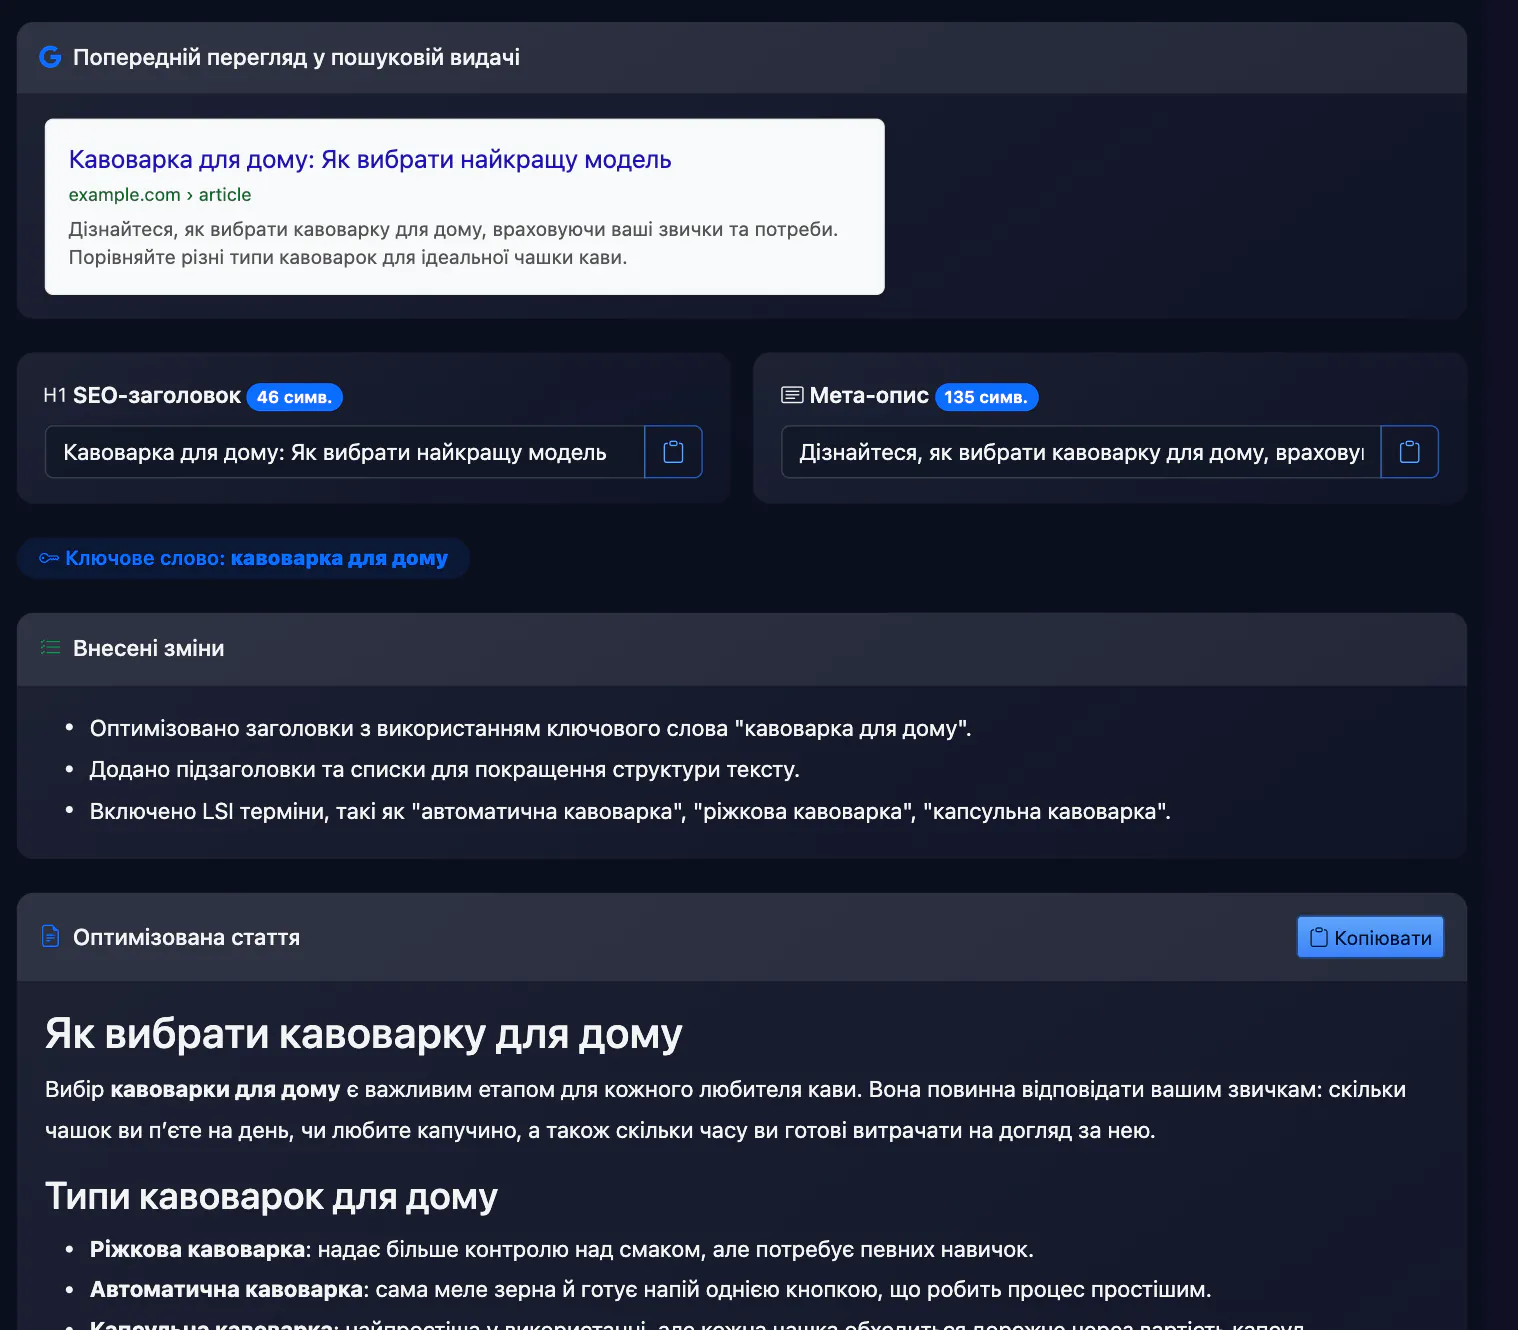1518x1330 pixels.
Task: Click the article intro paragraph starting with Вибір
Action: tap(725, 1110)
